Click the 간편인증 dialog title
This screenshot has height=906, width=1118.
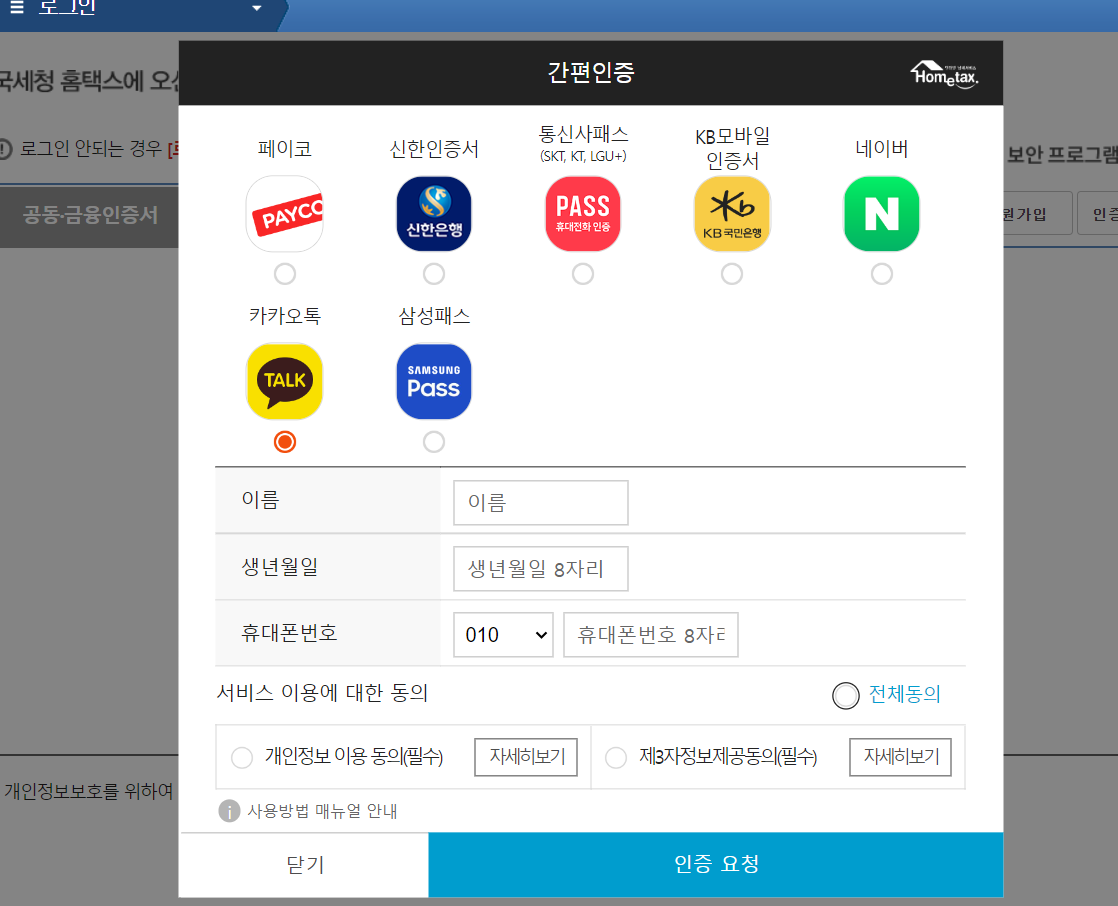click(x=590, y=72)
